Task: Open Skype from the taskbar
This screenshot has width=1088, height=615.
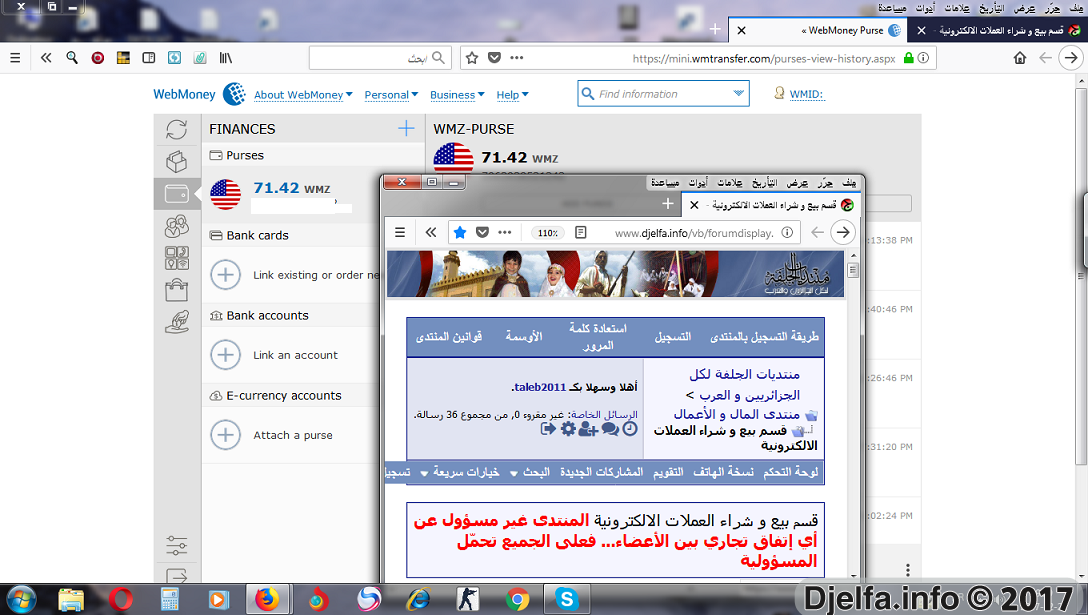Action: (566, 599)
